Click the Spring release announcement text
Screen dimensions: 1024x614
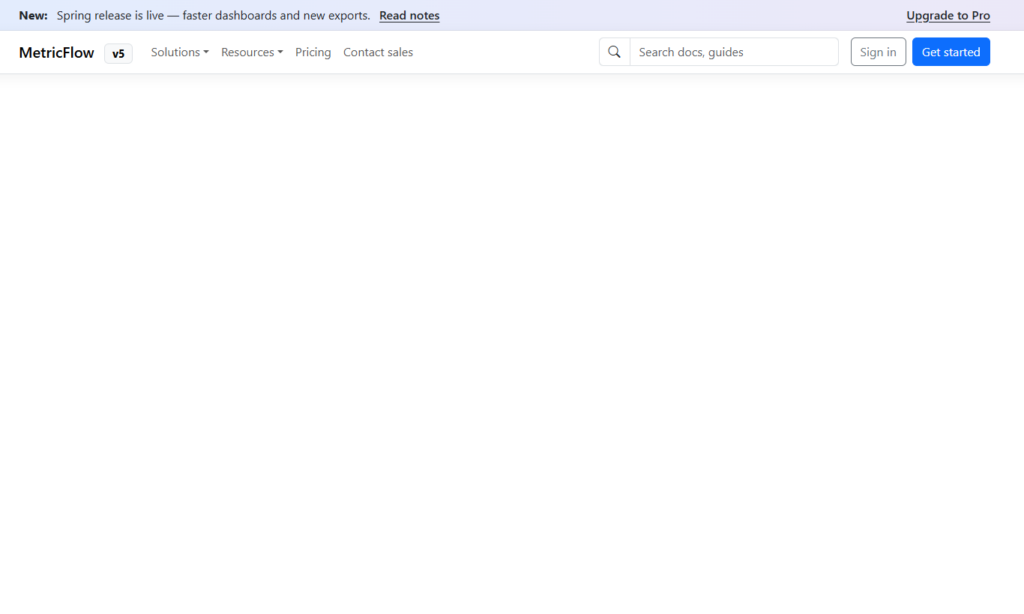tap(213, 16)
